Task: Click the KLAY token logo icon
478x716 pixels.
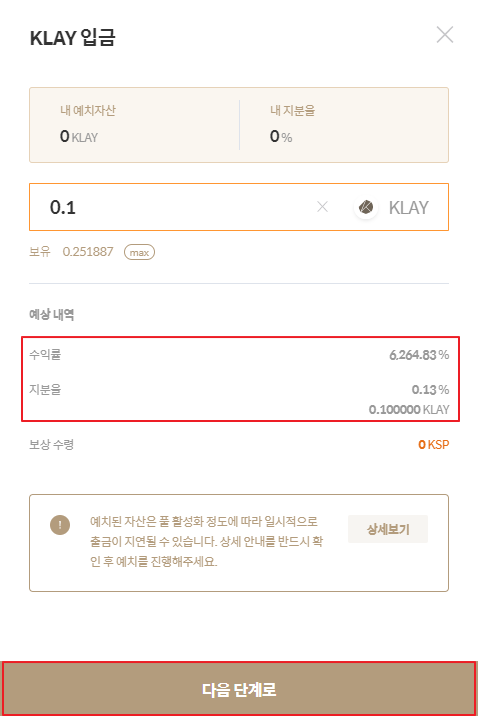Action: tap(366, 207)
